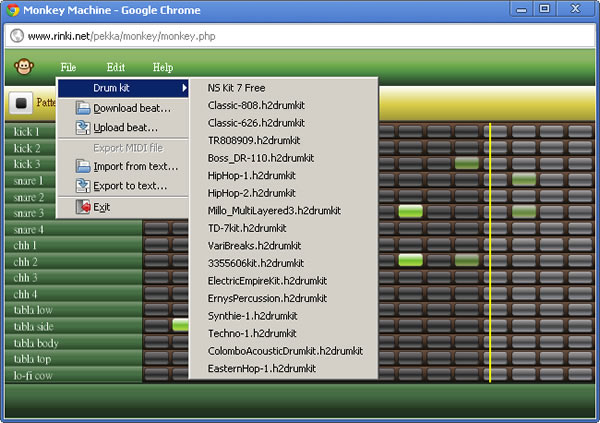
Task: Toggle bright green step on snare 3 row
Action: 410,212
